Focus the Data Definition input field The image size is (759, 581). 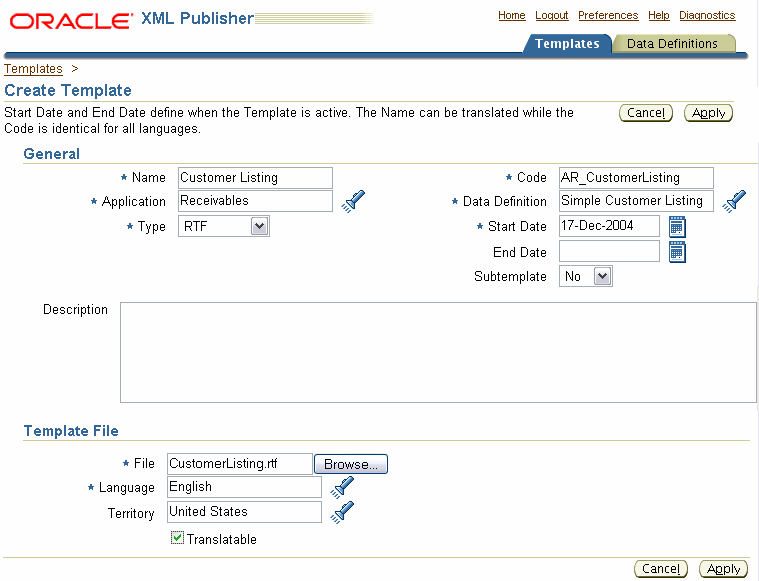click(x=636, y=201)
